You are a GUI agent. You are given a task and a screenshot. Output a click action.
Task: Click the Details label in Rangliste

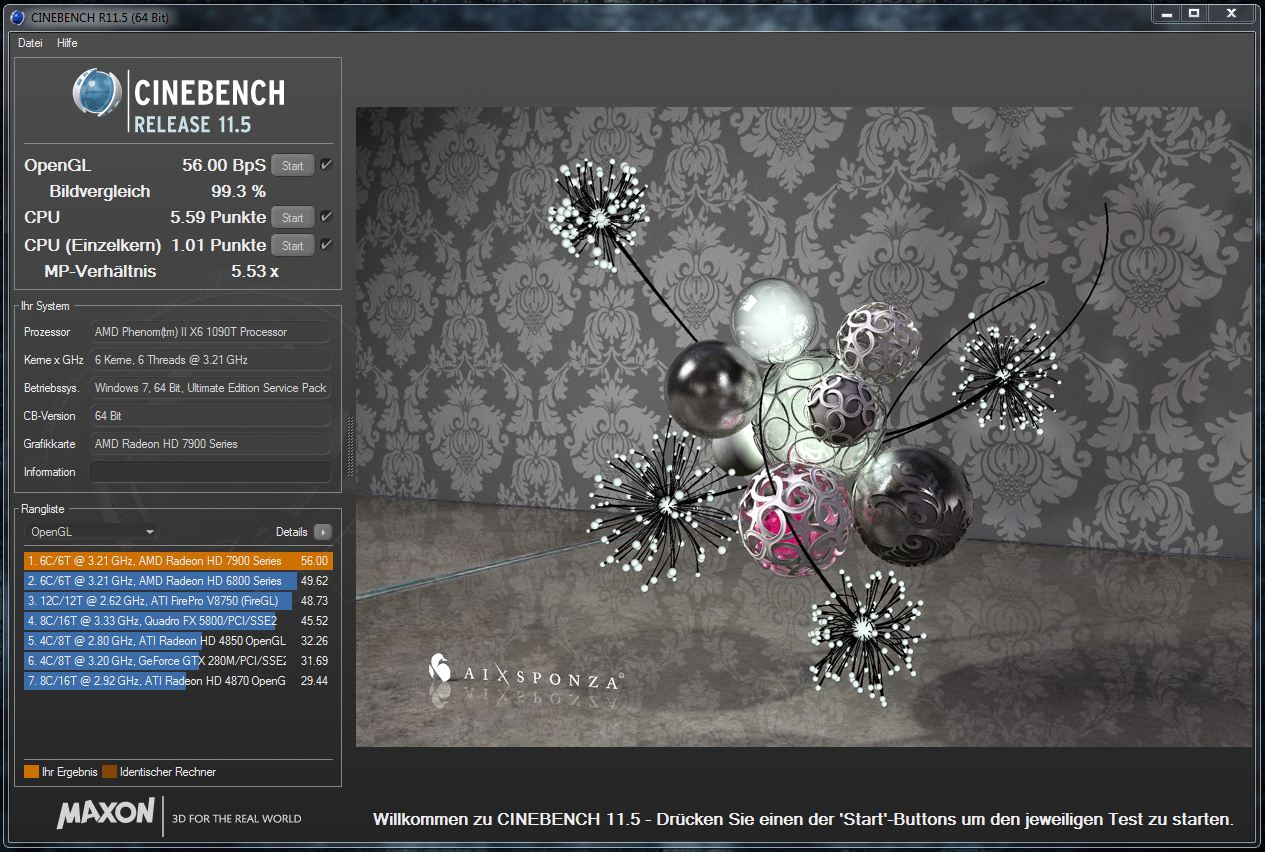tap(292, 532)
